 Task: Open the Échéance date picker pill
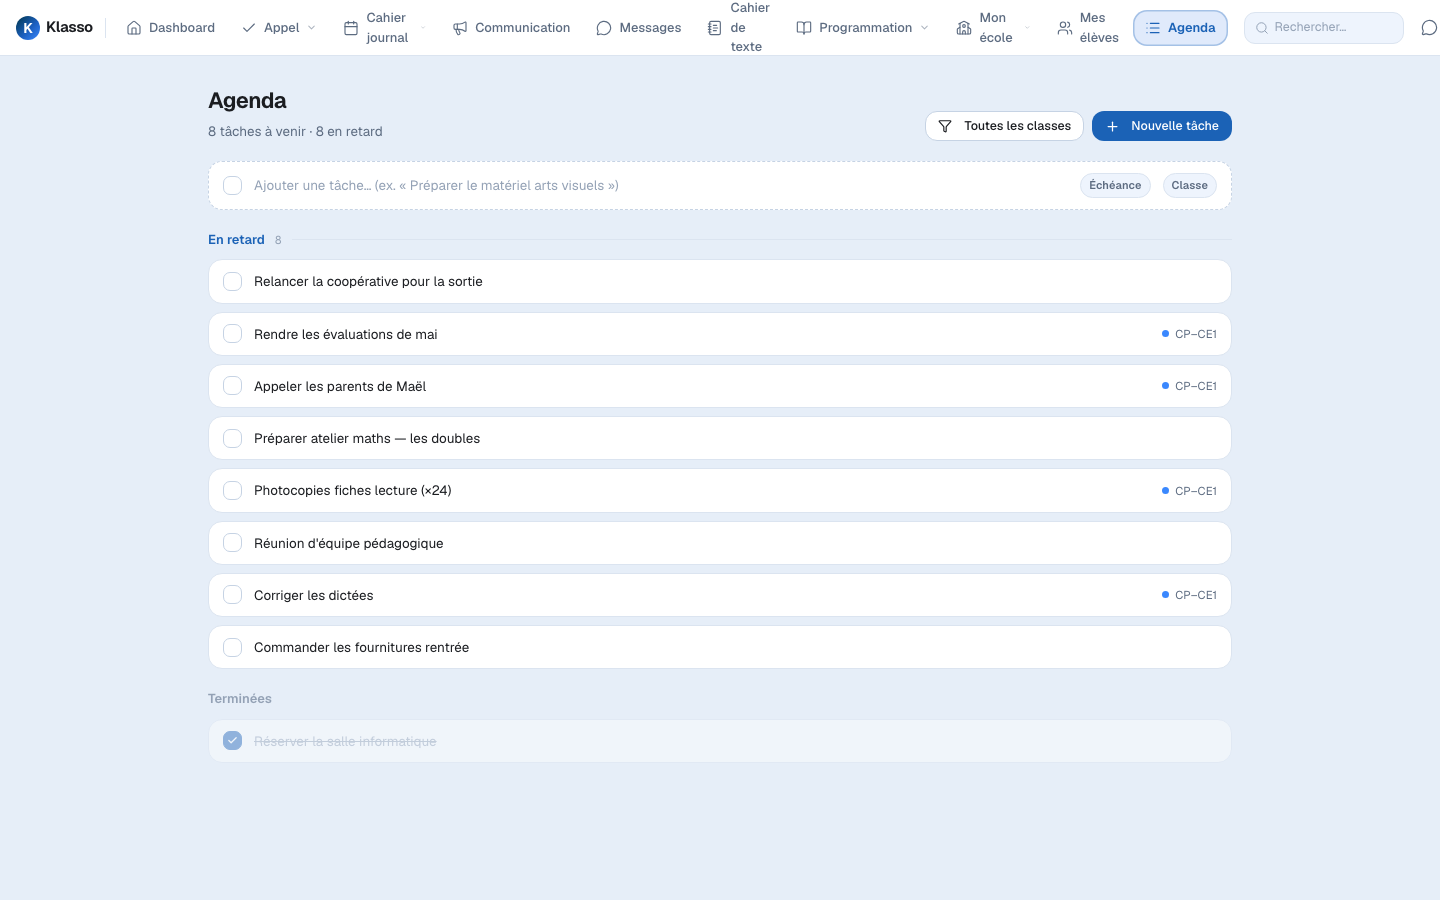(1115, 185)
